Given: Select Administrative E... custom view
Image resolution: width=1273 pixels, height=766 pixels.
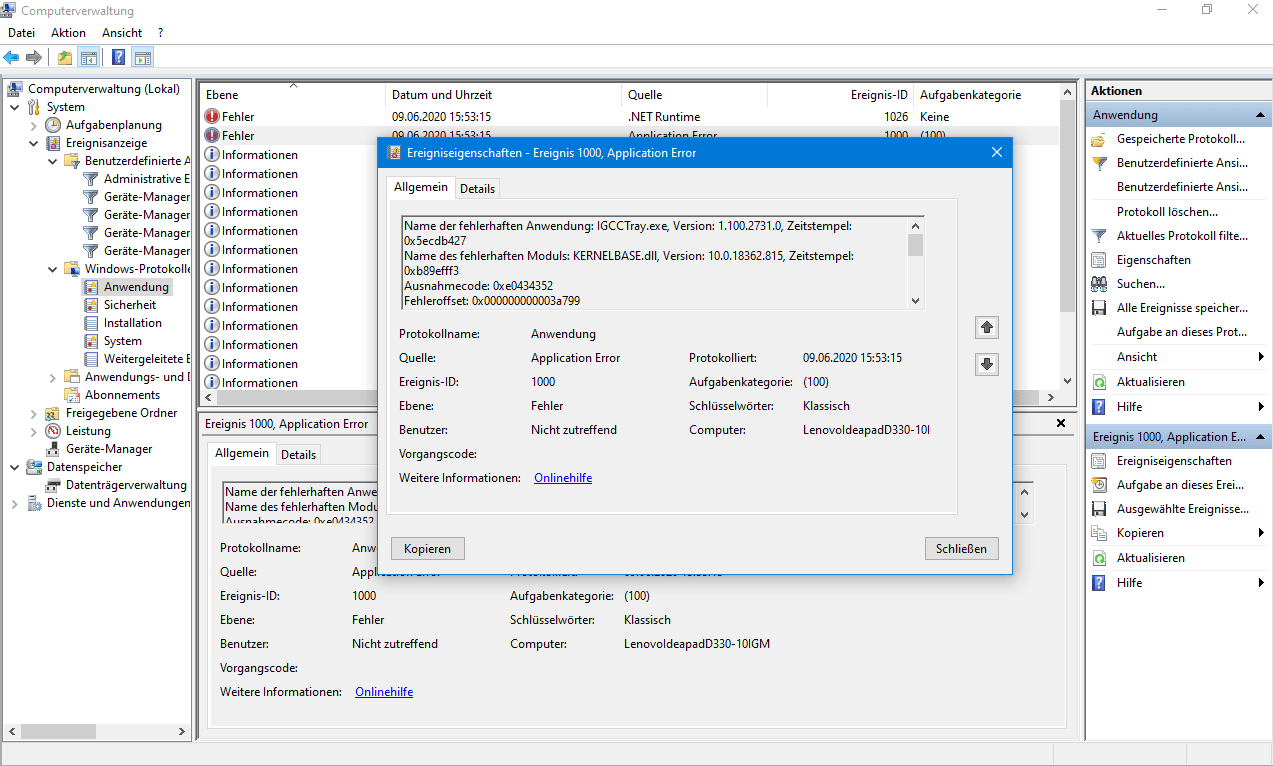Looking at the screenshot, I should (x=145, y=179).
